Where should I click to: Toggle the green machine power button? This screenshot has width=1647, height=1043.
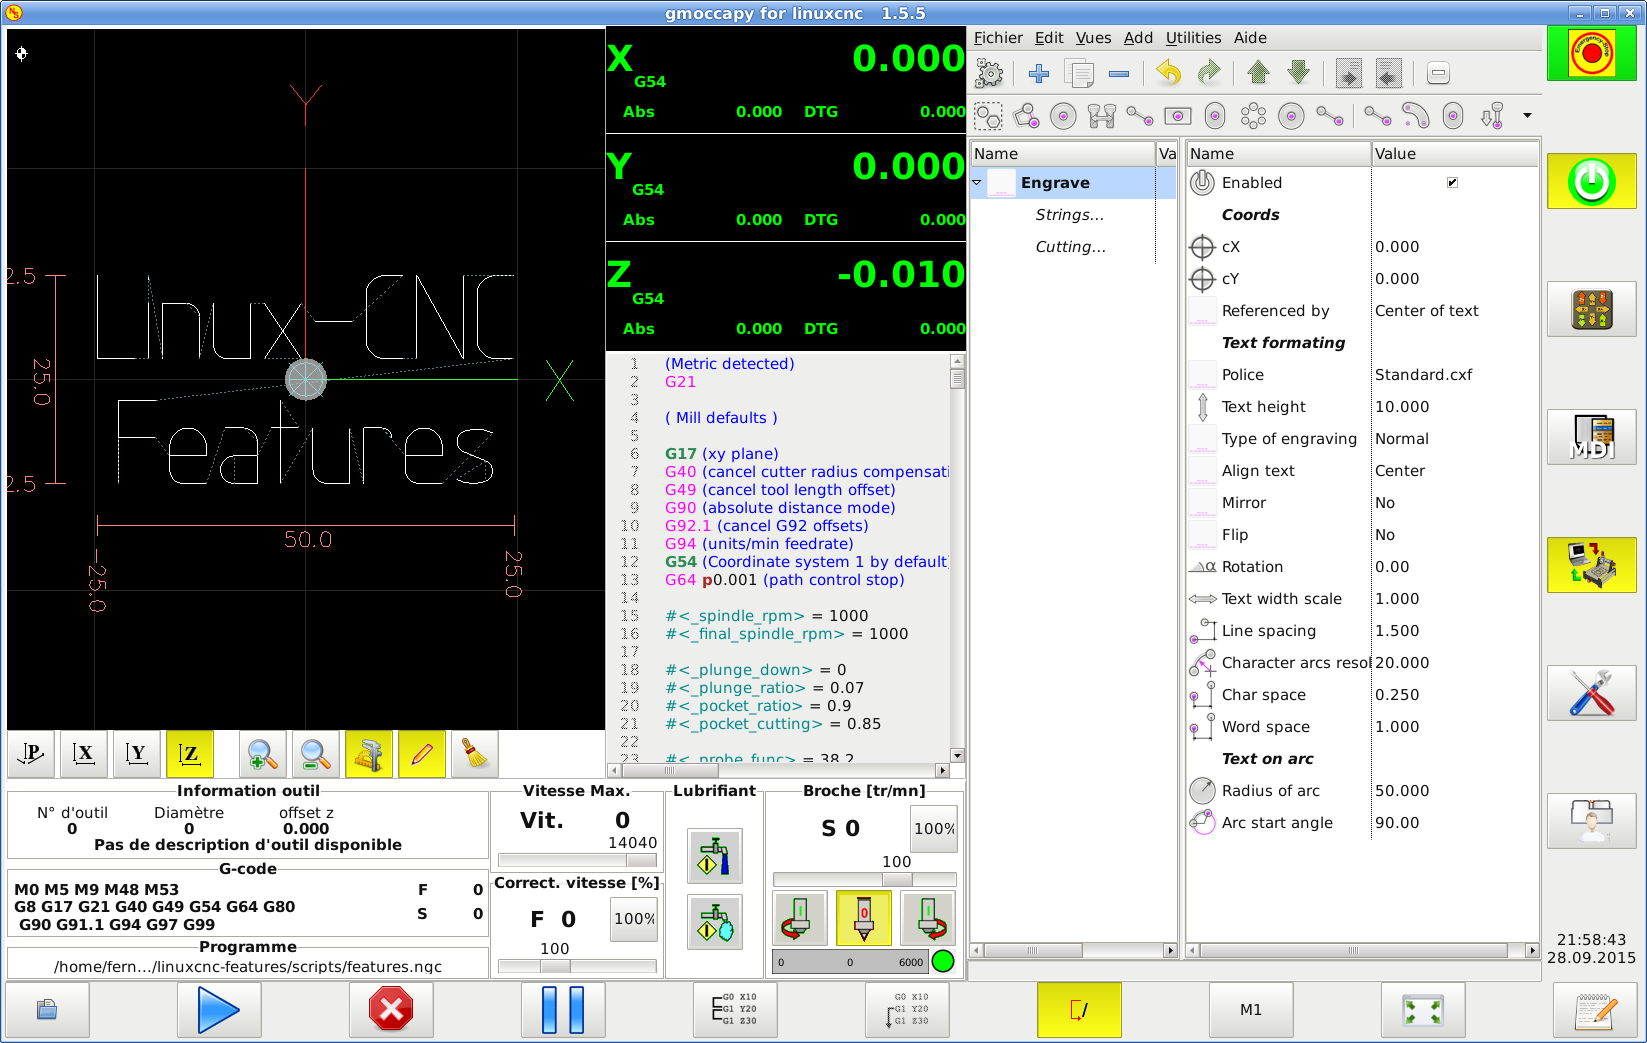click(x=1591, y=182)
